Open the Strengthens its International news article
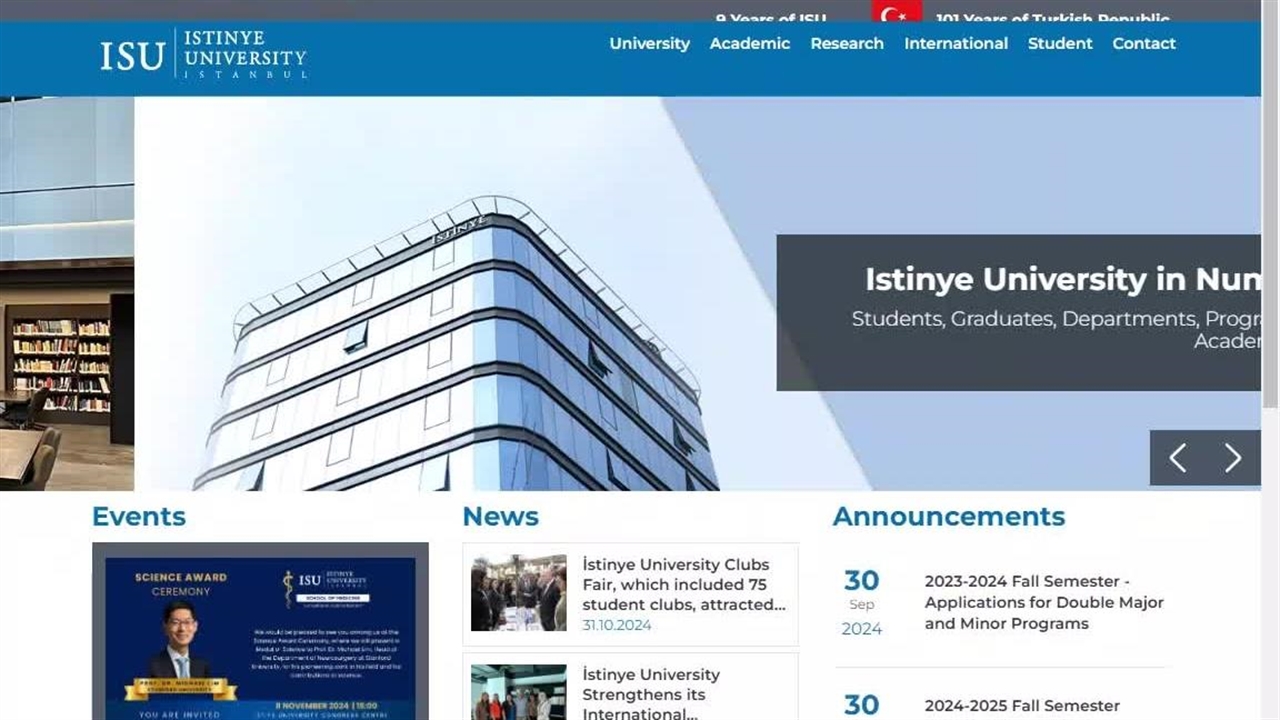Image resolution: width=1280 pixels, height=720 pixels. click(x=650, y=693)
